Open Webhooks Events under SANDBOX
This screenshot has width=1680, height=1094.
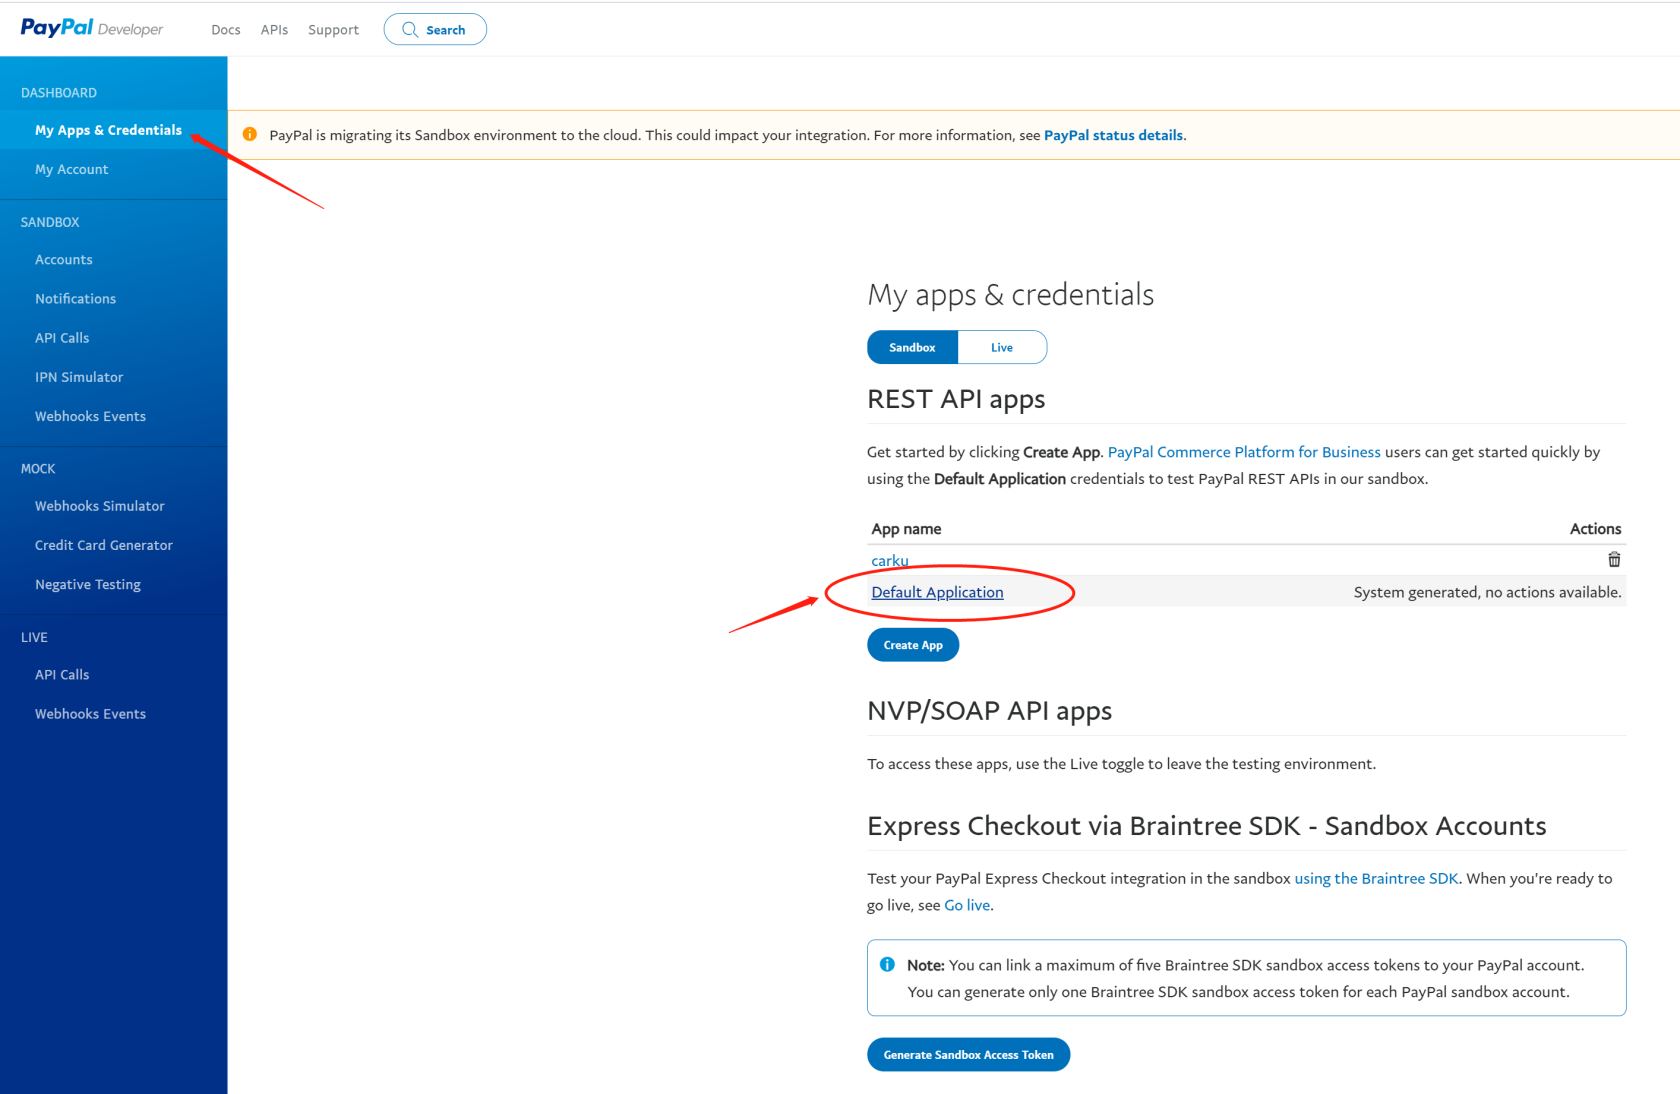point(90,416)
